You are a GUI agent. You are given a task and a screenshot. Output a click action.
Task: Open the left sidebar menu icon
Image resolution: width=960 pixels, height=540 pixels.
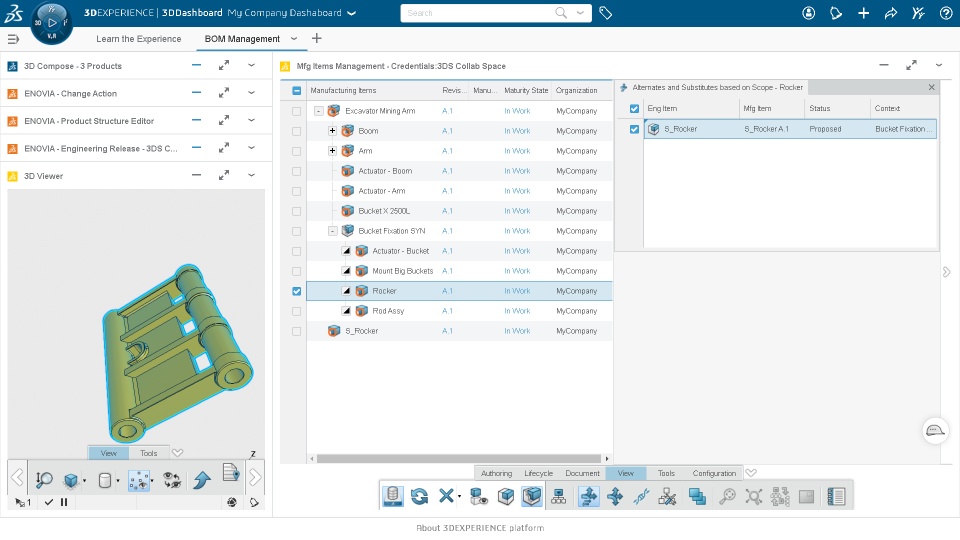click(x=13, y=39)
